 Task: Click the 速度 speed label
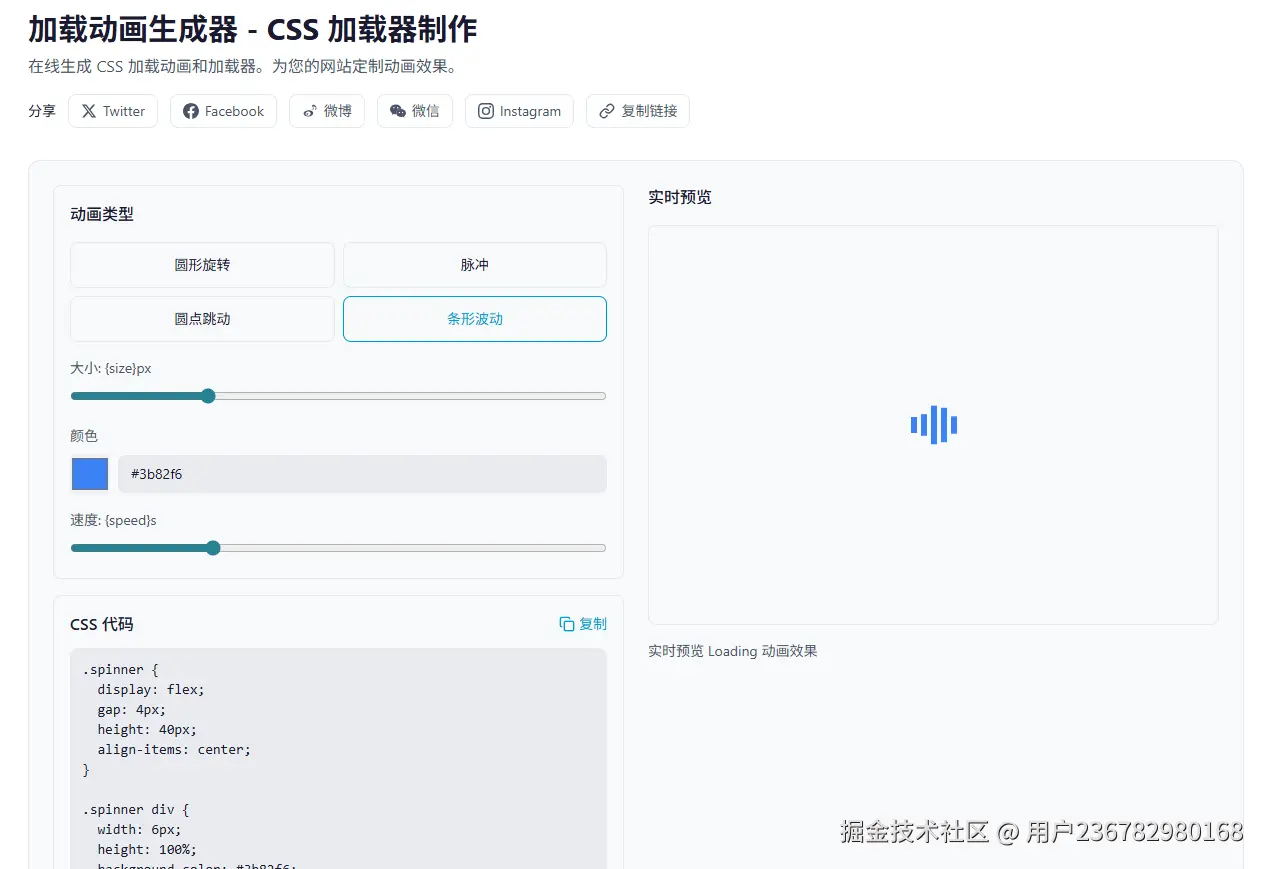(113, 520)
